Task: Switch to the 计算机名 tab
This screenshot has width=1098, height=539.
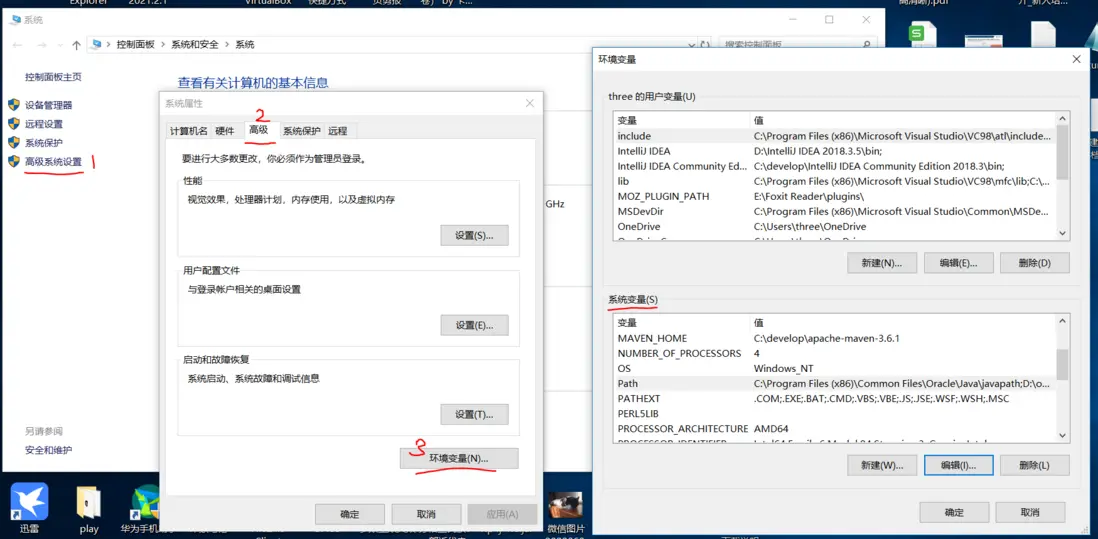Action: [x=188, y=131]
